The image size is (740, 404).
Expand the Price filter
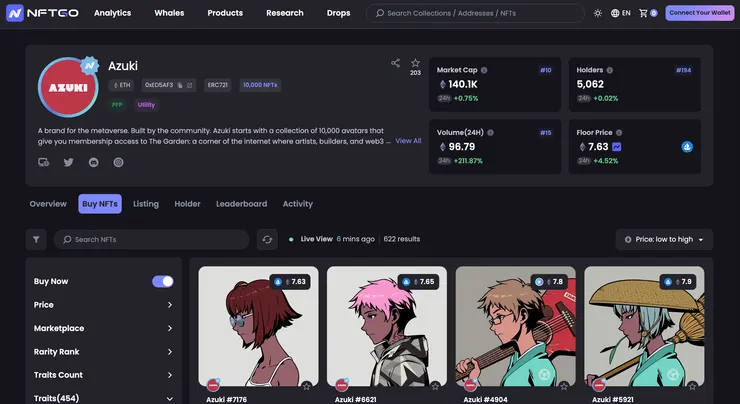[104, 305]
